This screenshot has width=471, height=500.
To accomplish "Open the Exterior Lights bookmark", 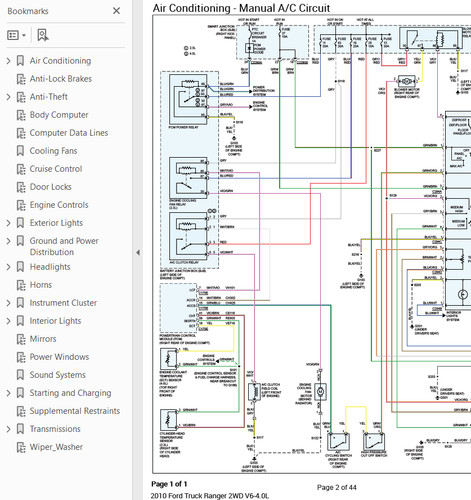I will point(56,223).
